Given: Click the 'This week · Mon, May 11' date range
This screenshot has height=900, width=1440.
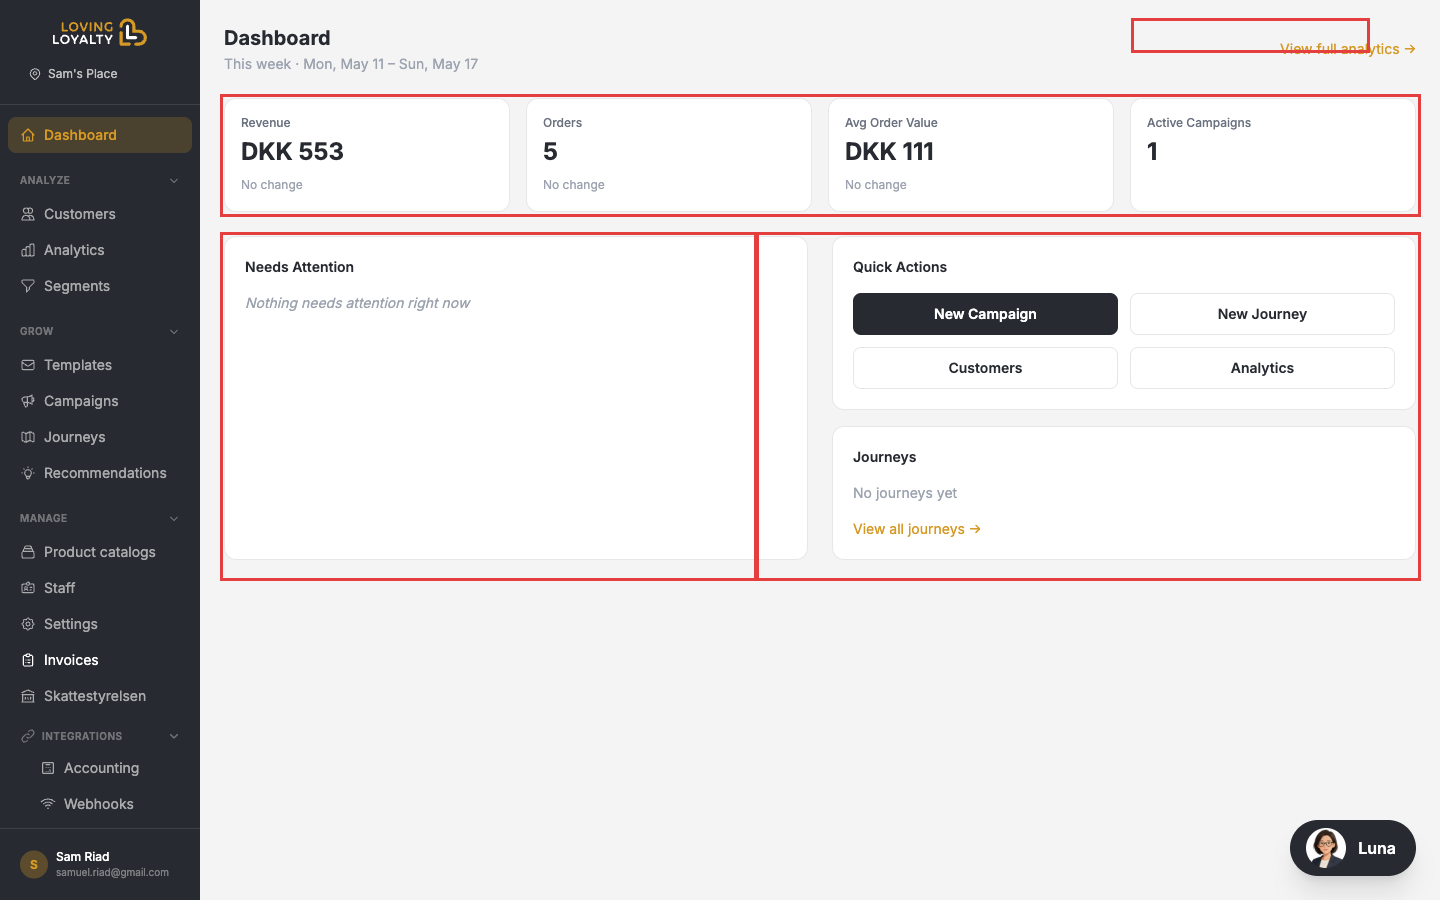Looking at the screenshot, I should (x=351, y=64).
